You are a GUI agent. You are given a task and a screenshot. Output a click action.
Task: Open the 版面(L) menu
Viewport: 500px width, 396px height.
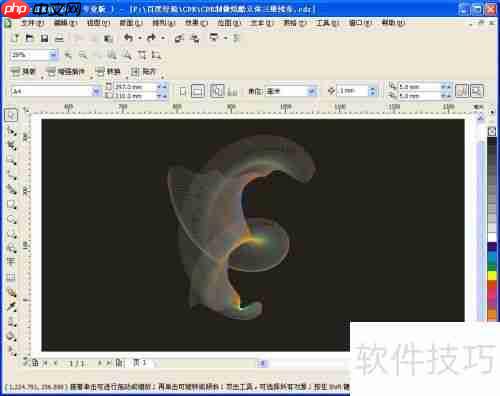tap(131, 23)
